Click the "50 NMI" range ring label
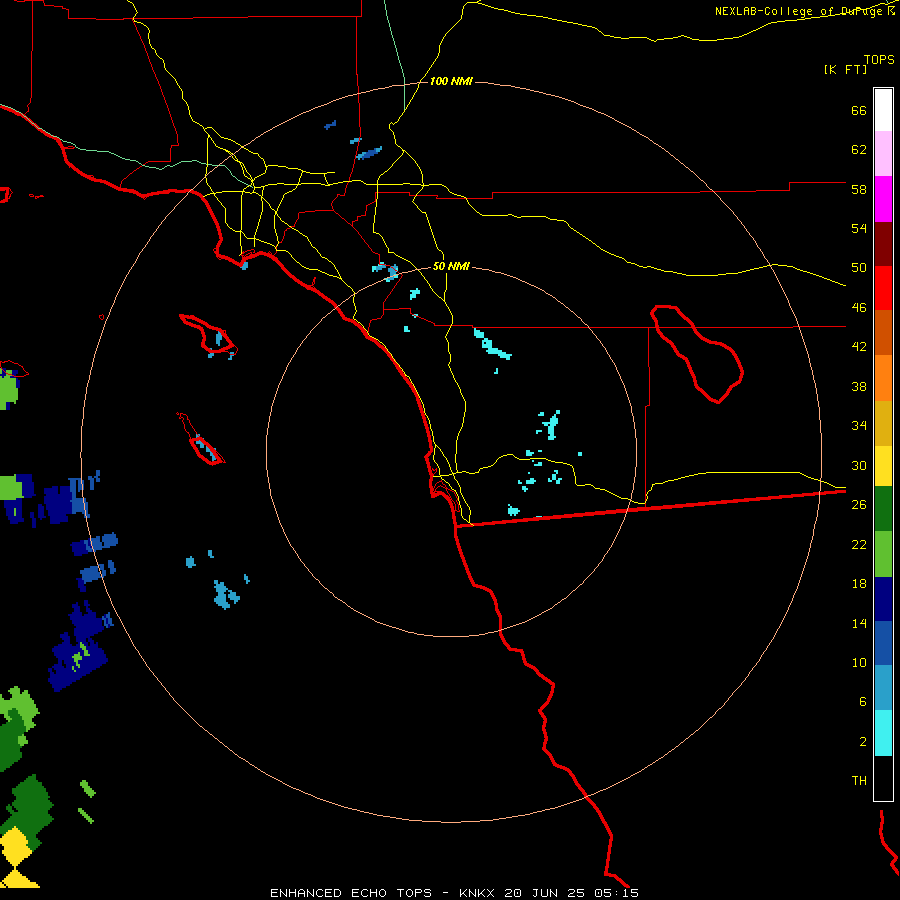 point(451,266)
